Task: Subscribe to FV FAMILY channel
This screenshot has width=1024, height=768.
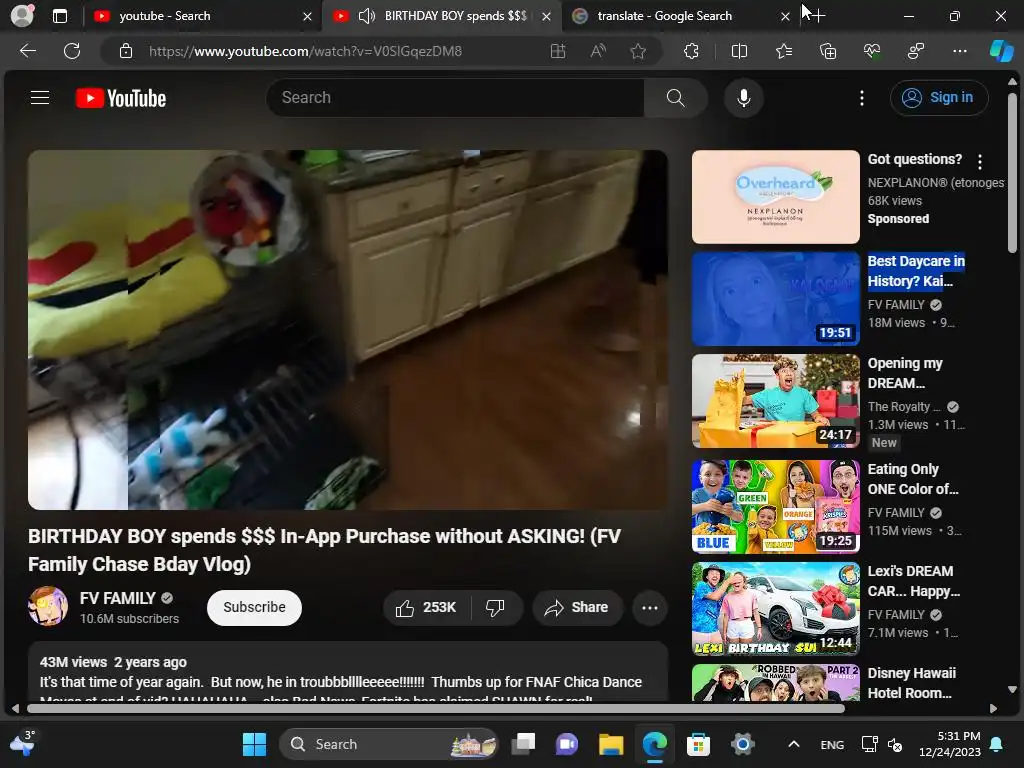Action: pyautogui.click(x=254, y=607)
